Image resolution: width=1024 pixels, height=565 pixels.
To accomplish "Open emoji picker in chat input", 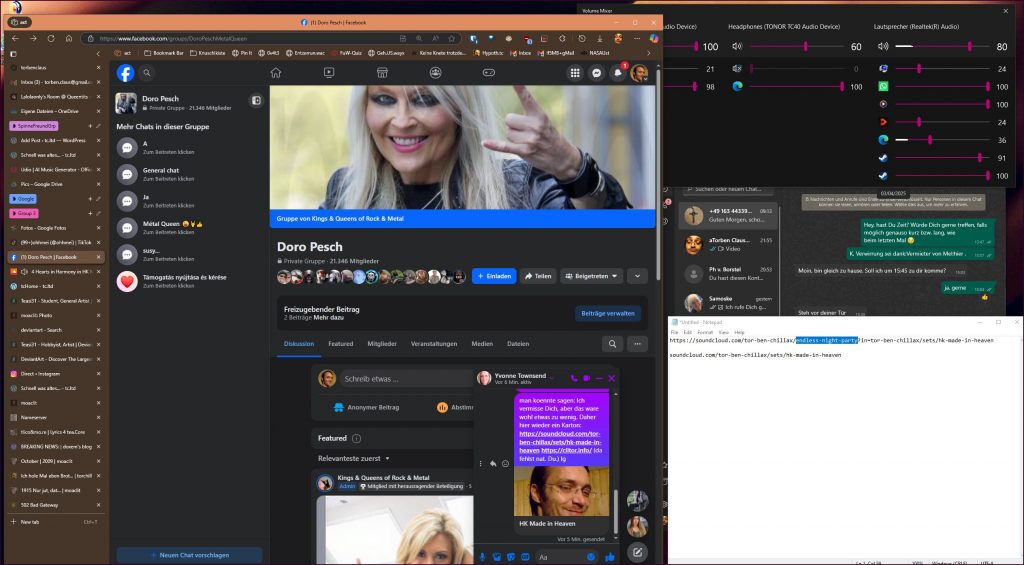I will (x=591, y=557).
